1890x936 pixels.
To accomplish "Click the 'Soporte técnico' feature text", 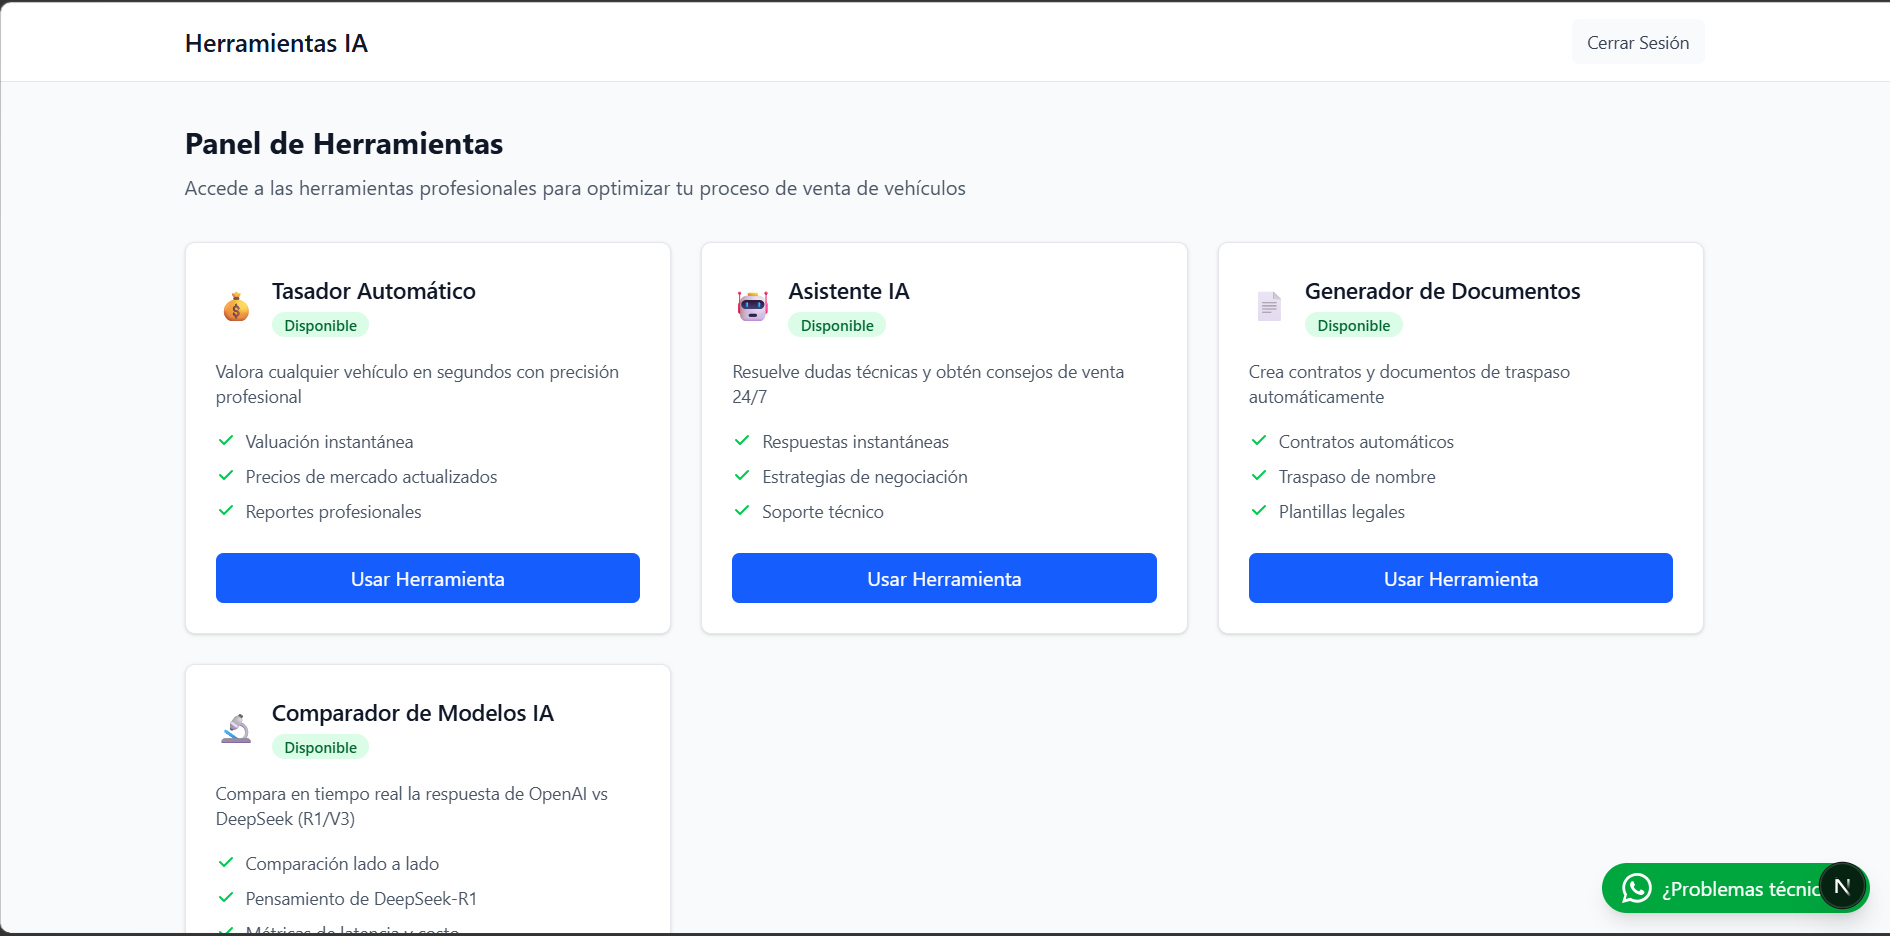I will point(823,512).
